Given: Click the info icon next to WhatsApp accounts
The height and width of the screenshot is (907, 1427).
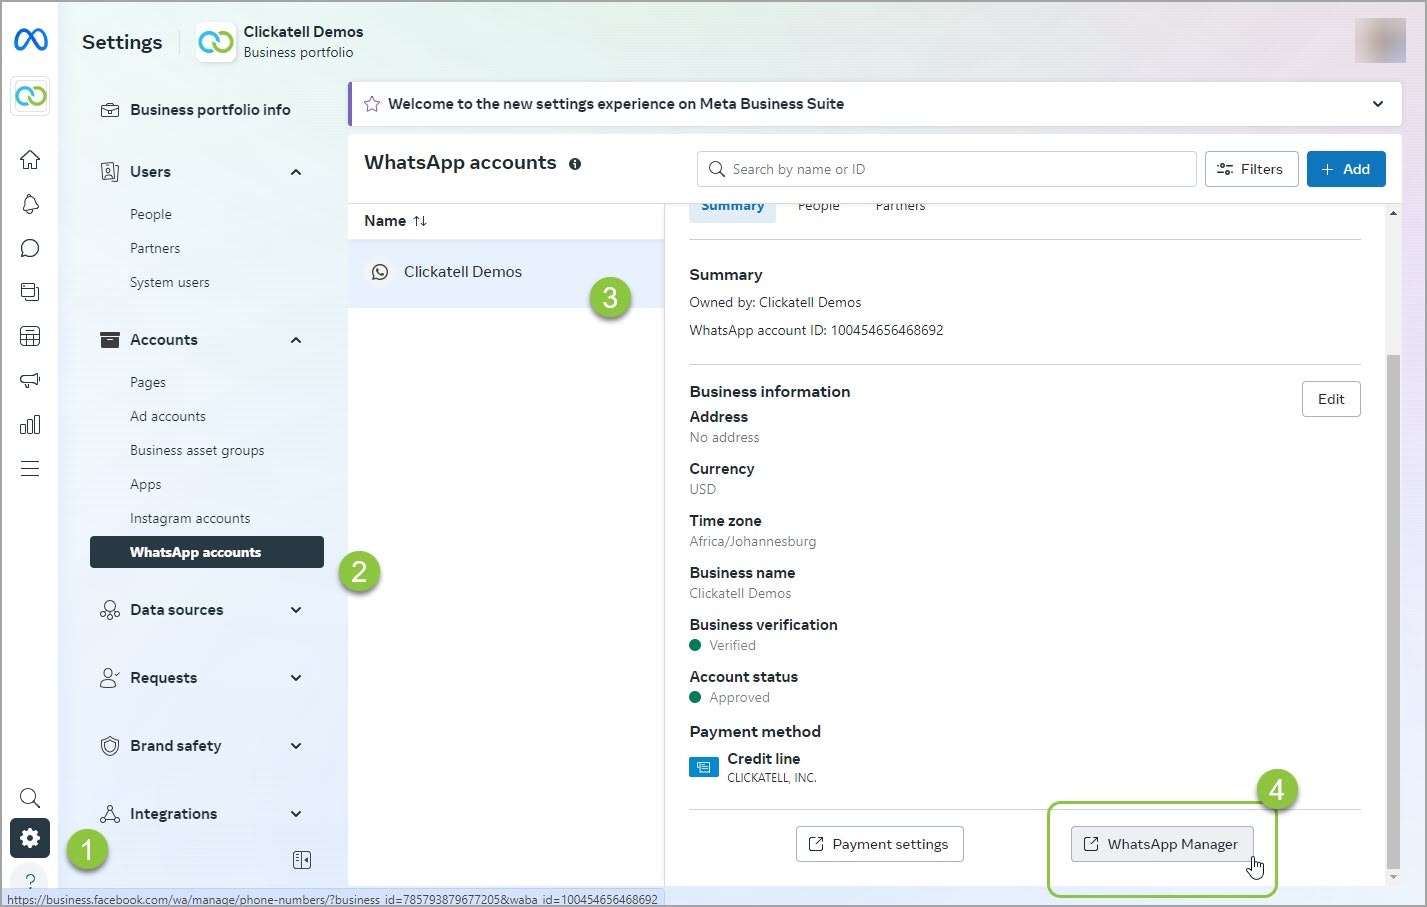Looking at the screenshot, I should (575, 164).
